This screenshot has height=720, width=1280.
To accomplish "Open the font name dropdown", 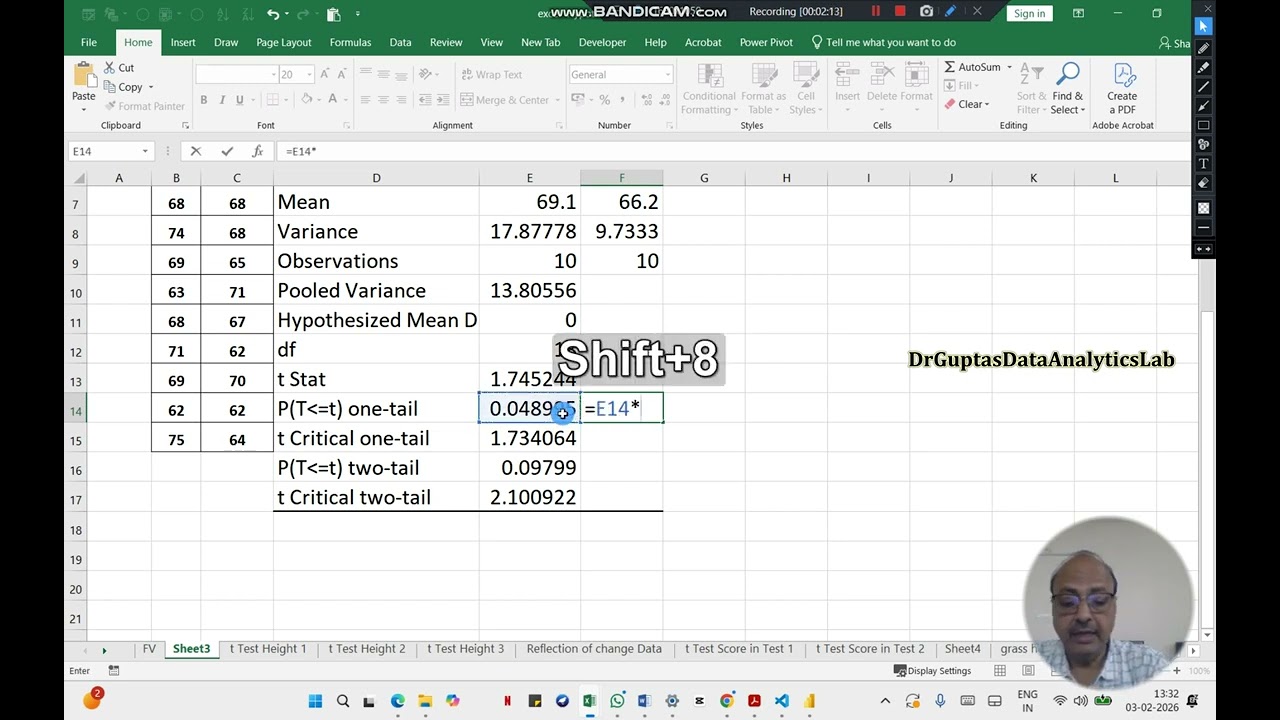I will pos(273,75).
